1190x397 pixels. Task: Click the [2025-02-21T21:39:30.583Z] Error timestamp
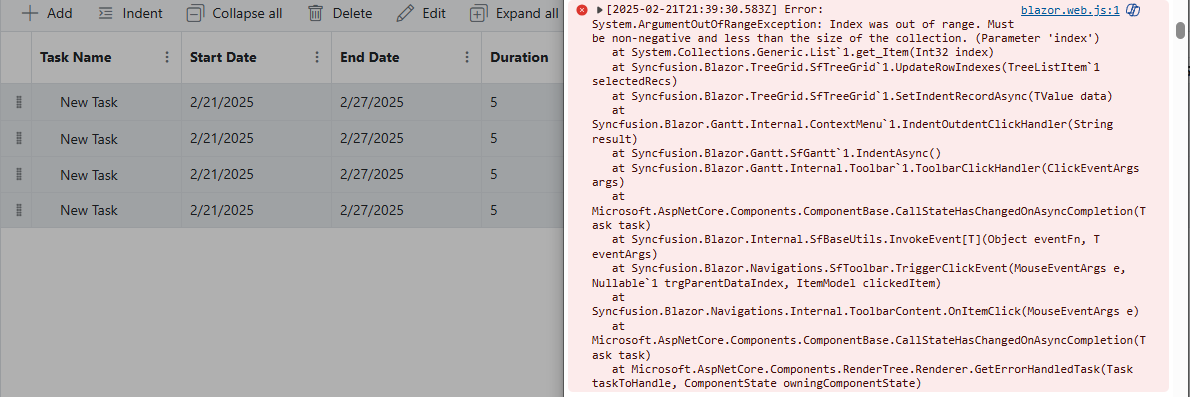(713, 10)
